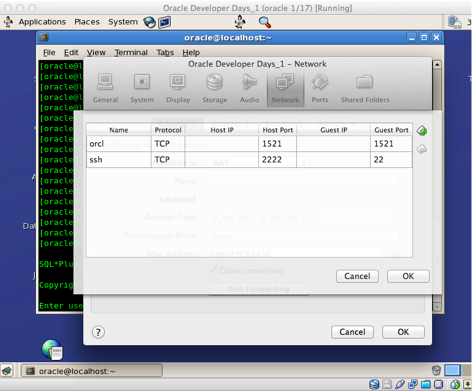Sort by the Name column header

pos(119,130)
